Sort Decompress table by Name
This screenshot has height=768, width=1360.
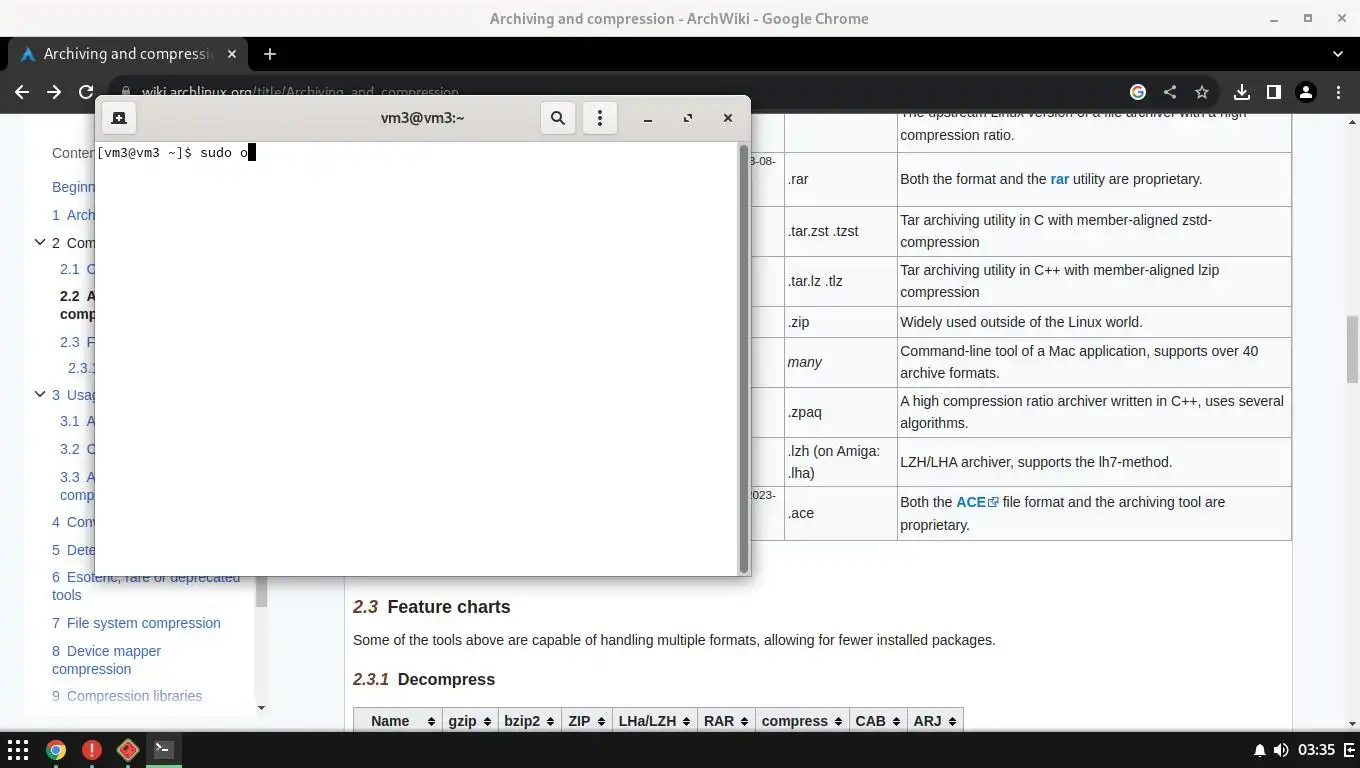coord(398,721)
